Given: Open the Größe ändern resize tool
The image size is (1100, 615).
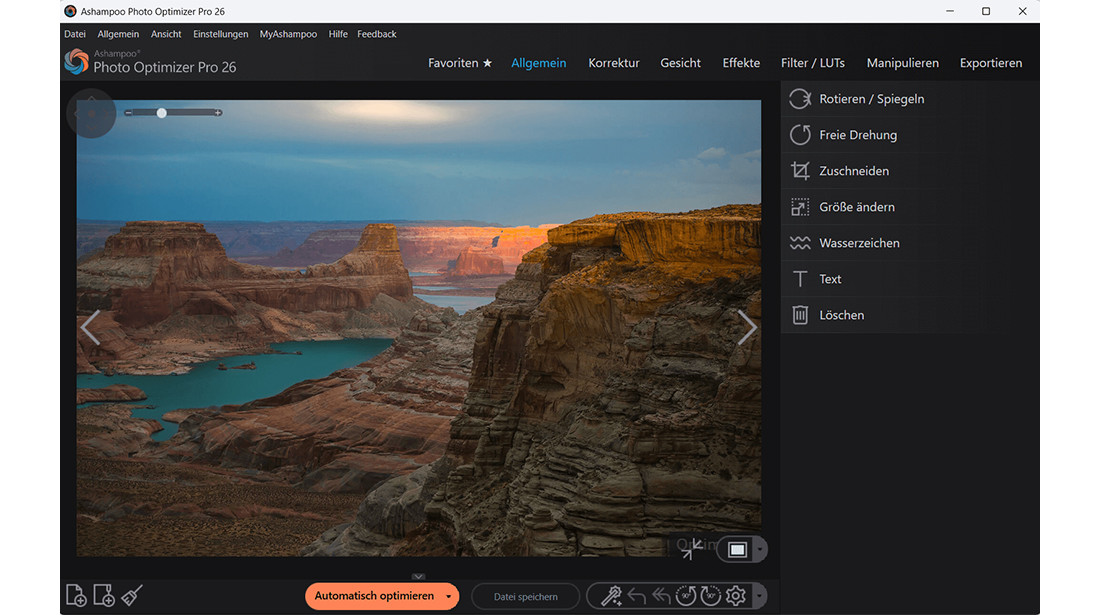Looking at the screenshot, I should tap(908, 207).
